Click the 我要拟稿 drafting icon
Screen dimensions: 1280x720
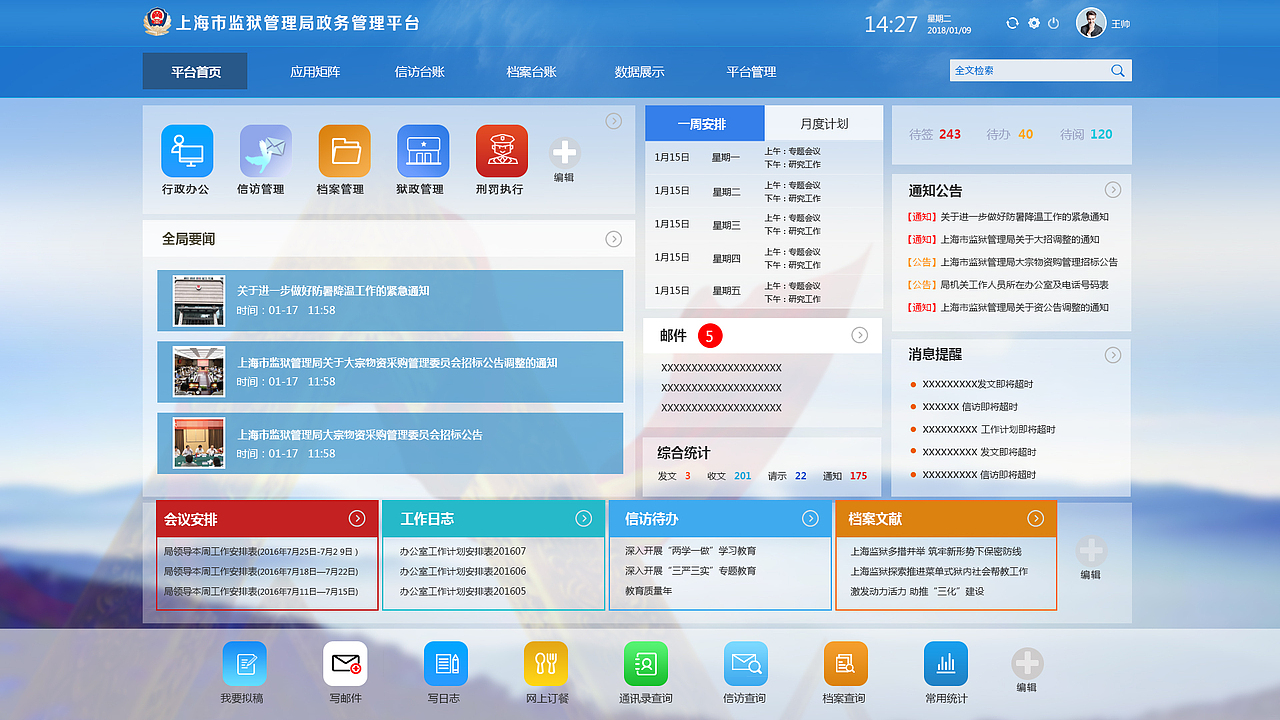click(x=245, y=662)
